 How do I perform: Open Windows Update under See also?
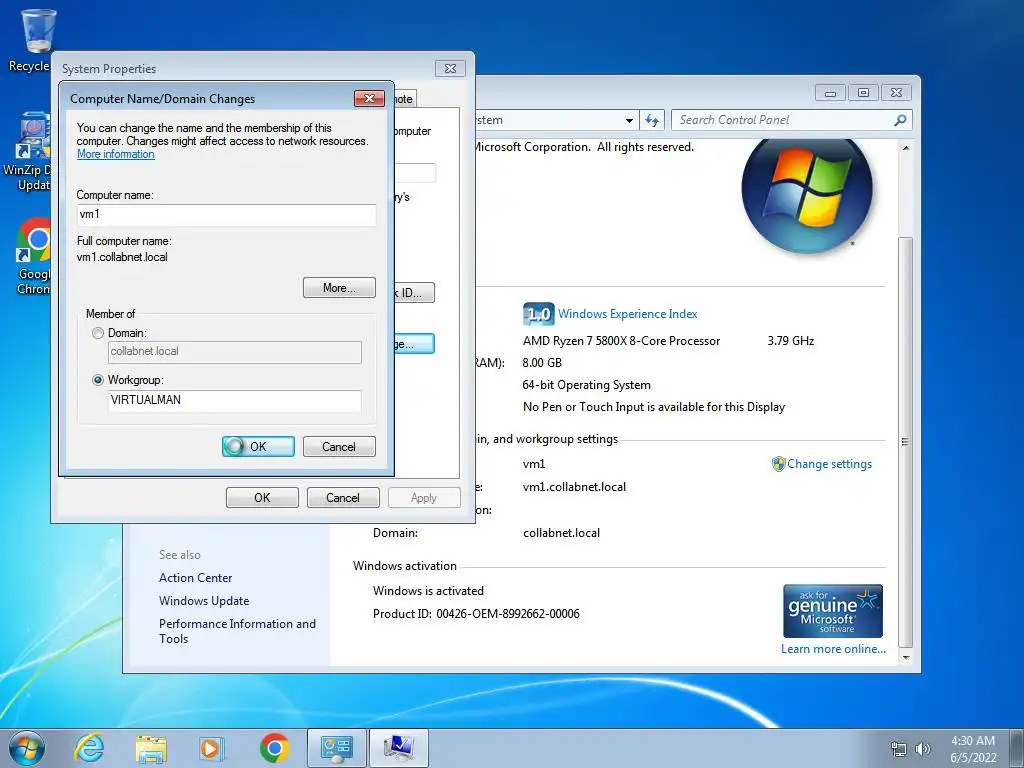click(204, 601)
